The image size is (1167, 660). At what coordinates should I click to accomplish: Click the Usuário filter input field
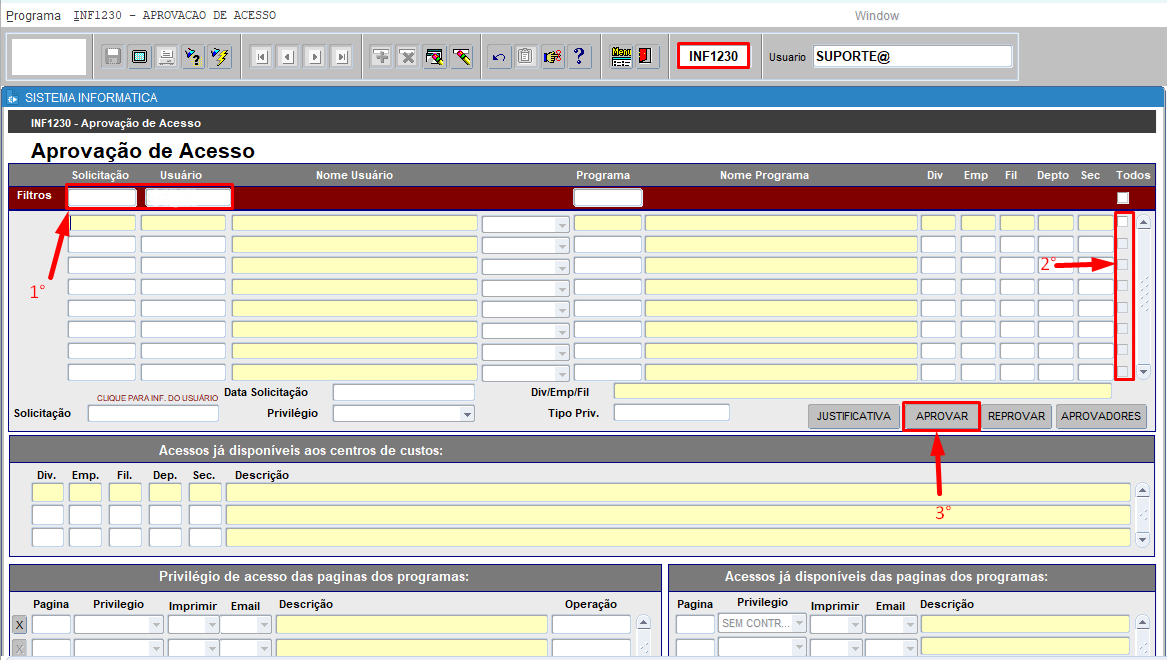pyautogui.click(x=188, y=197)
